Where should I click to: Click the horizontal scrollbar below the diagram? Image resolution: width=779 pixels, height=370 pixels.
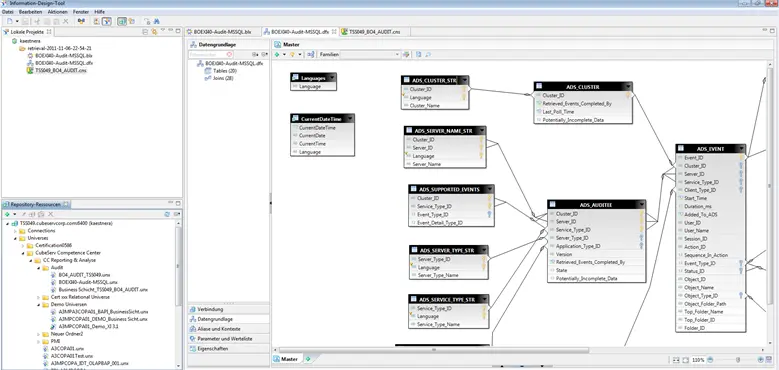tap(434, 350)
